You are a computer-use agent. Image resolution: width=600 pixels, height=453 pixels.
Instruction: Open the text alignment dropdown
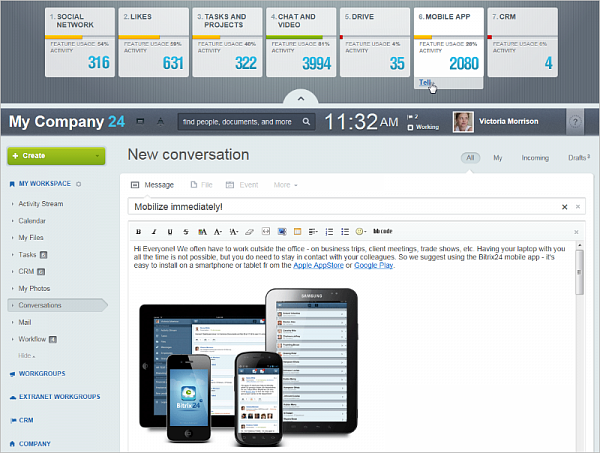[x=313, y=231]
